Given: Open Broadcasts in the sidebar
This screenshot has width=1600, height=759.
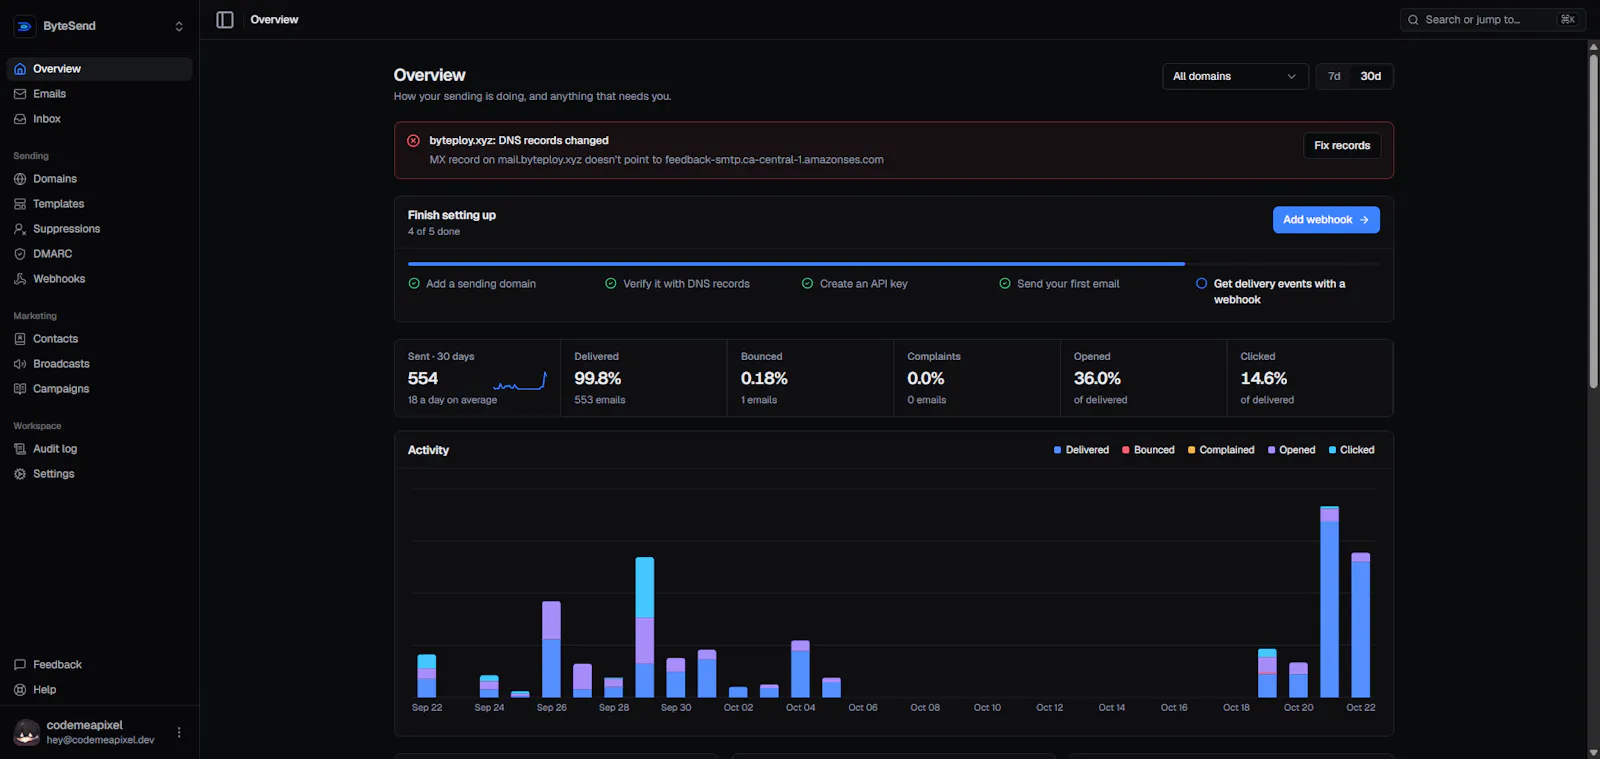Looking at the screenshot, I should pyautogui.click(x=99, y=364).
